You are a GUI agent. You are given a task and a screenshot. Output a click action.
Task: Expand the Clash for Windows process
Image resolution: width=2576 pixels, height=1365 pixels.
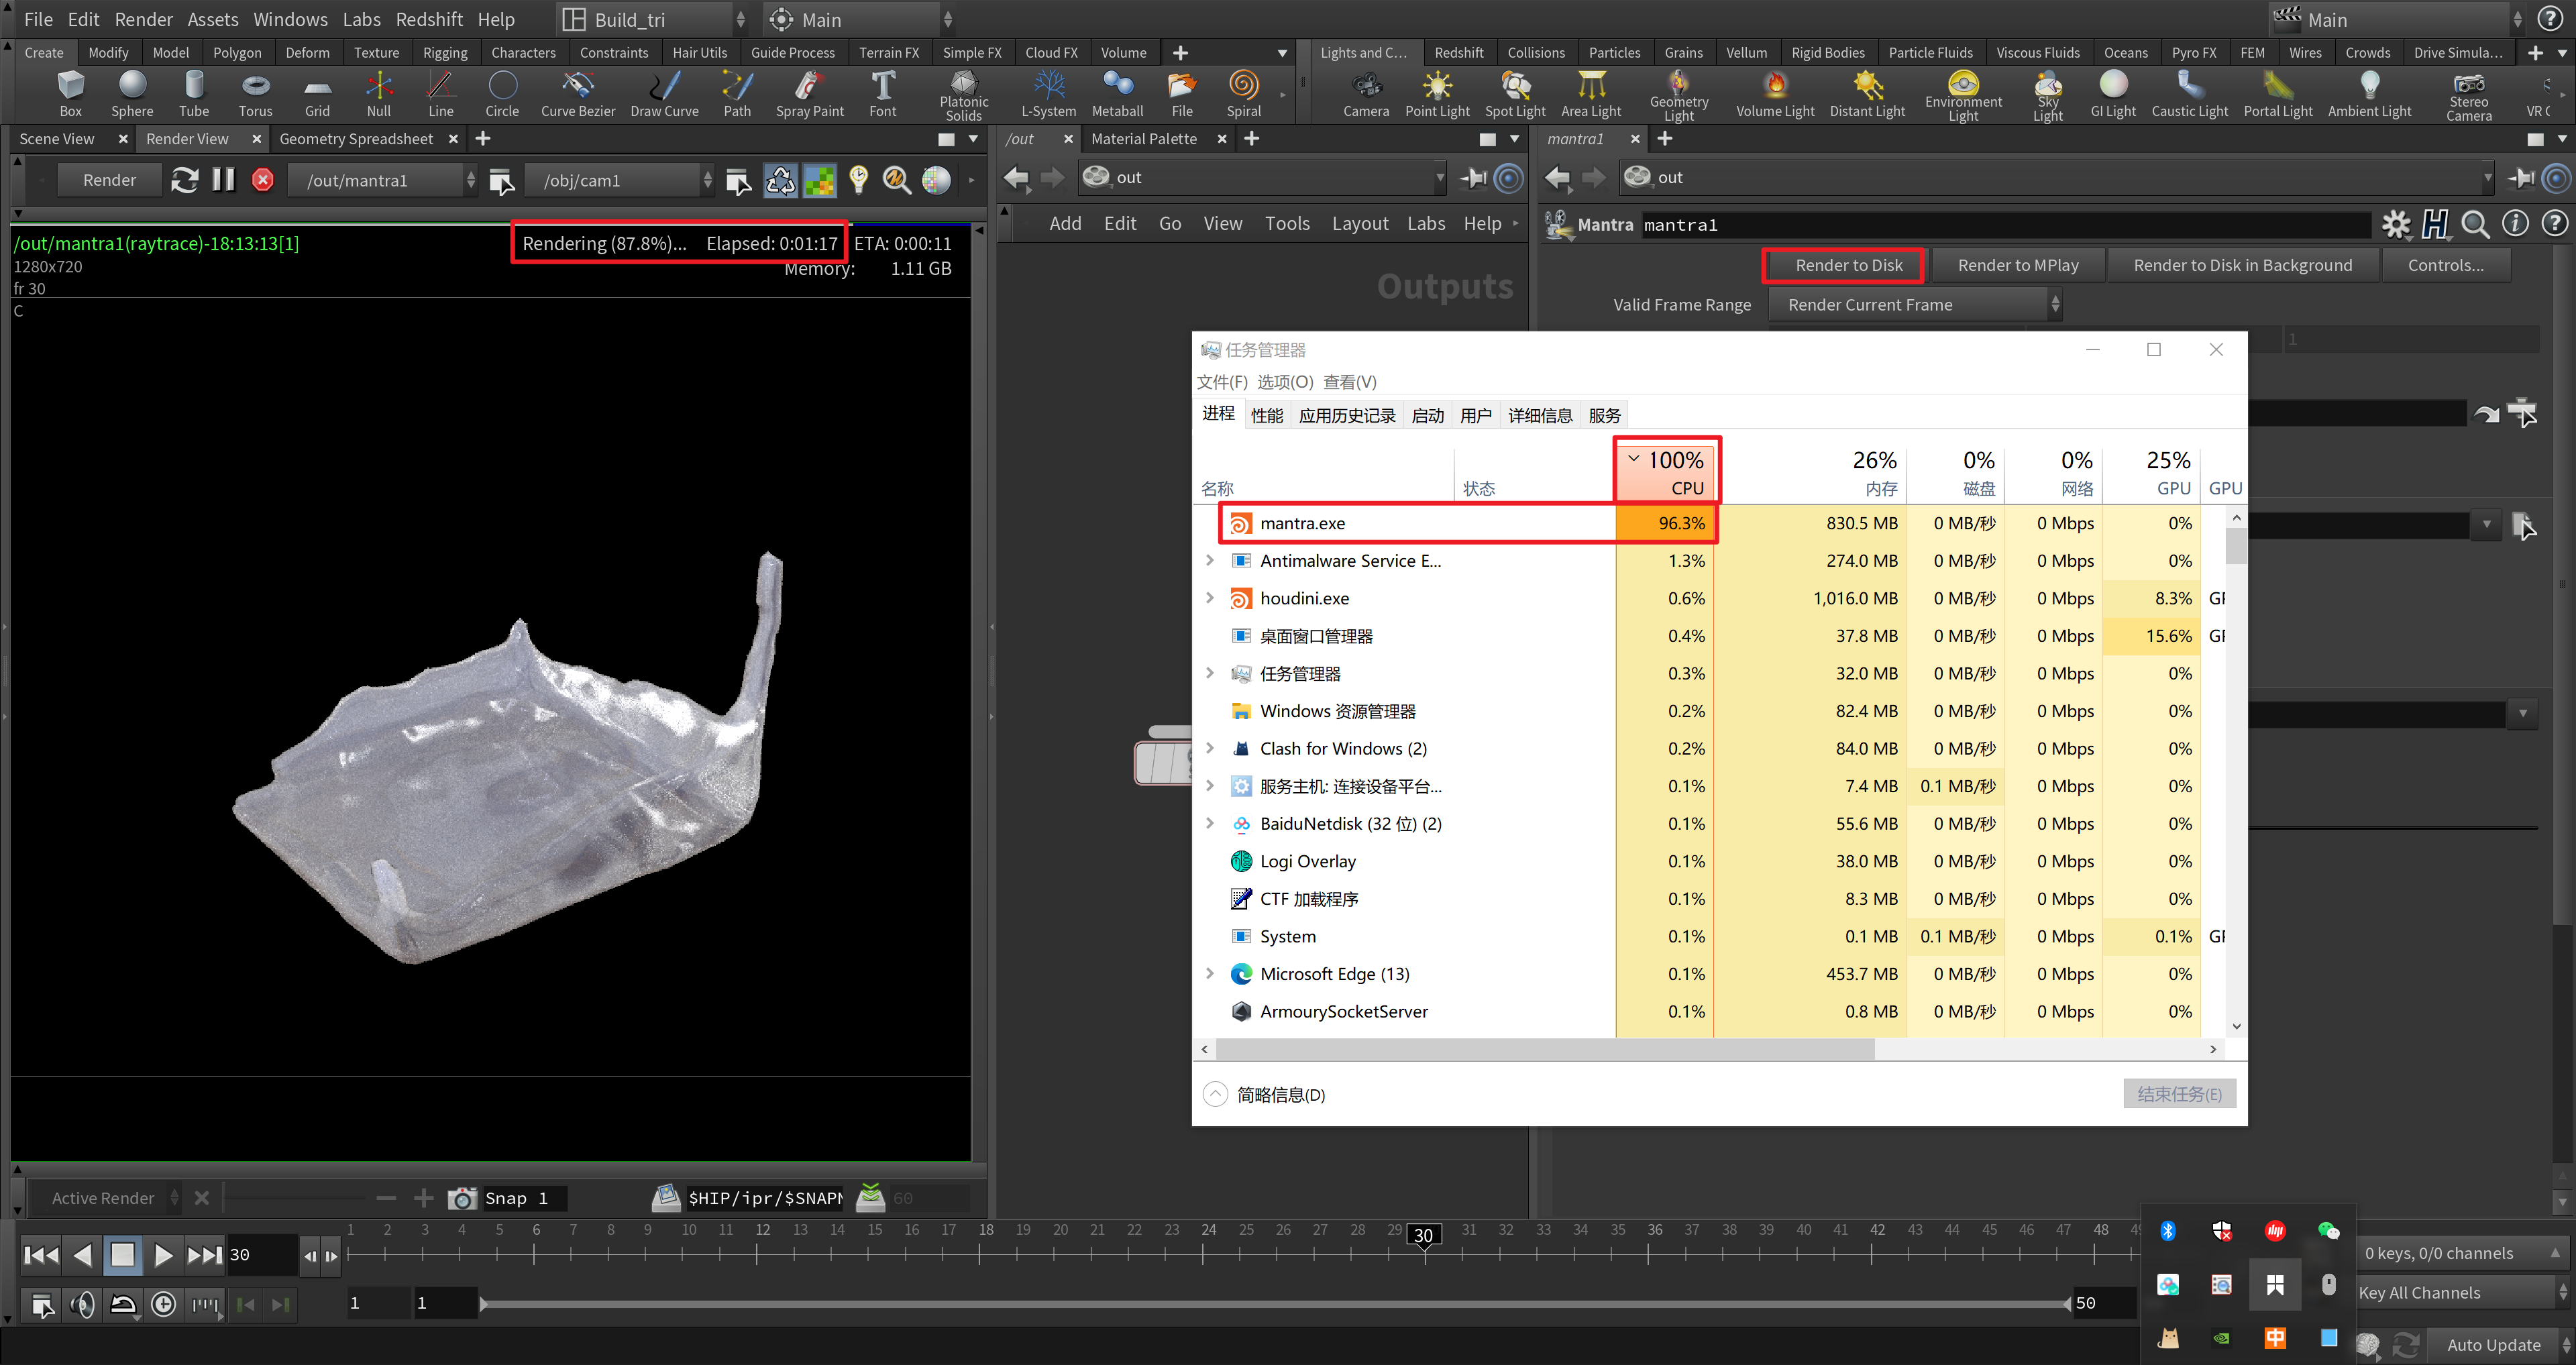pos(1209,748)
